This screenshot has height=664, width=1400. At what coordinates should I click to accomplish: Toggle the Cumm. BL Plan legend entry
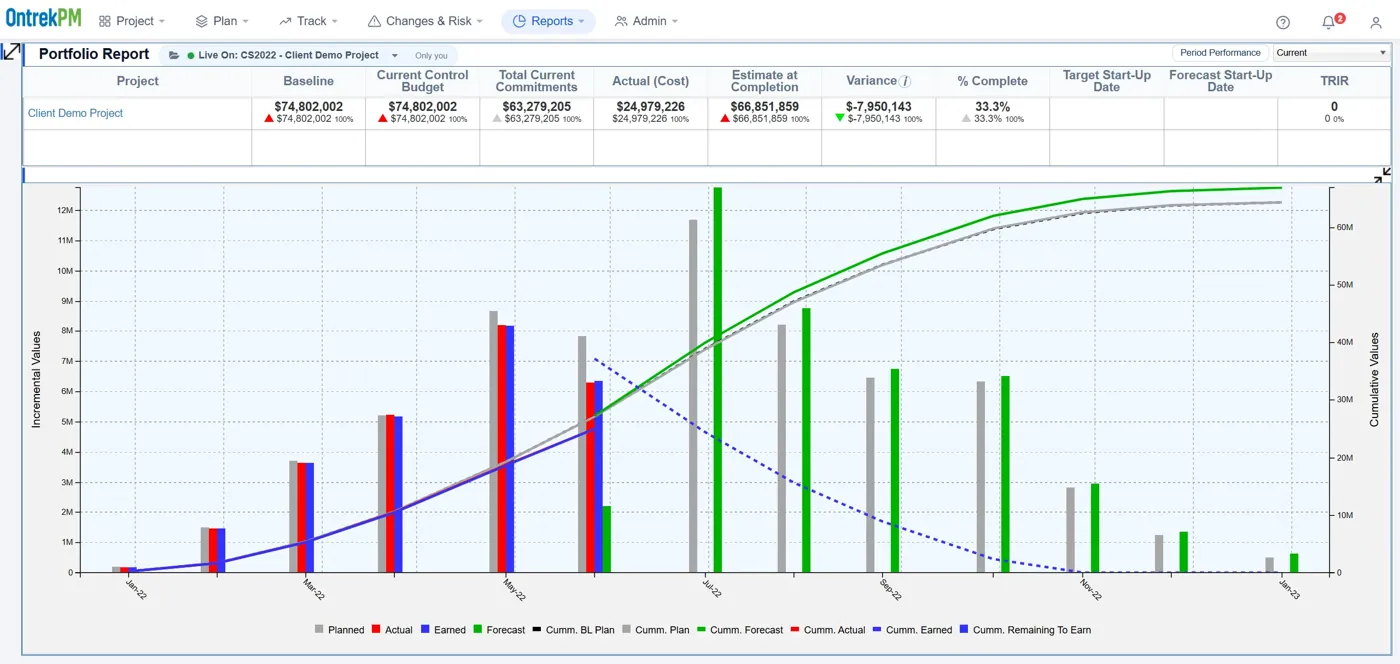click(573, 630)
